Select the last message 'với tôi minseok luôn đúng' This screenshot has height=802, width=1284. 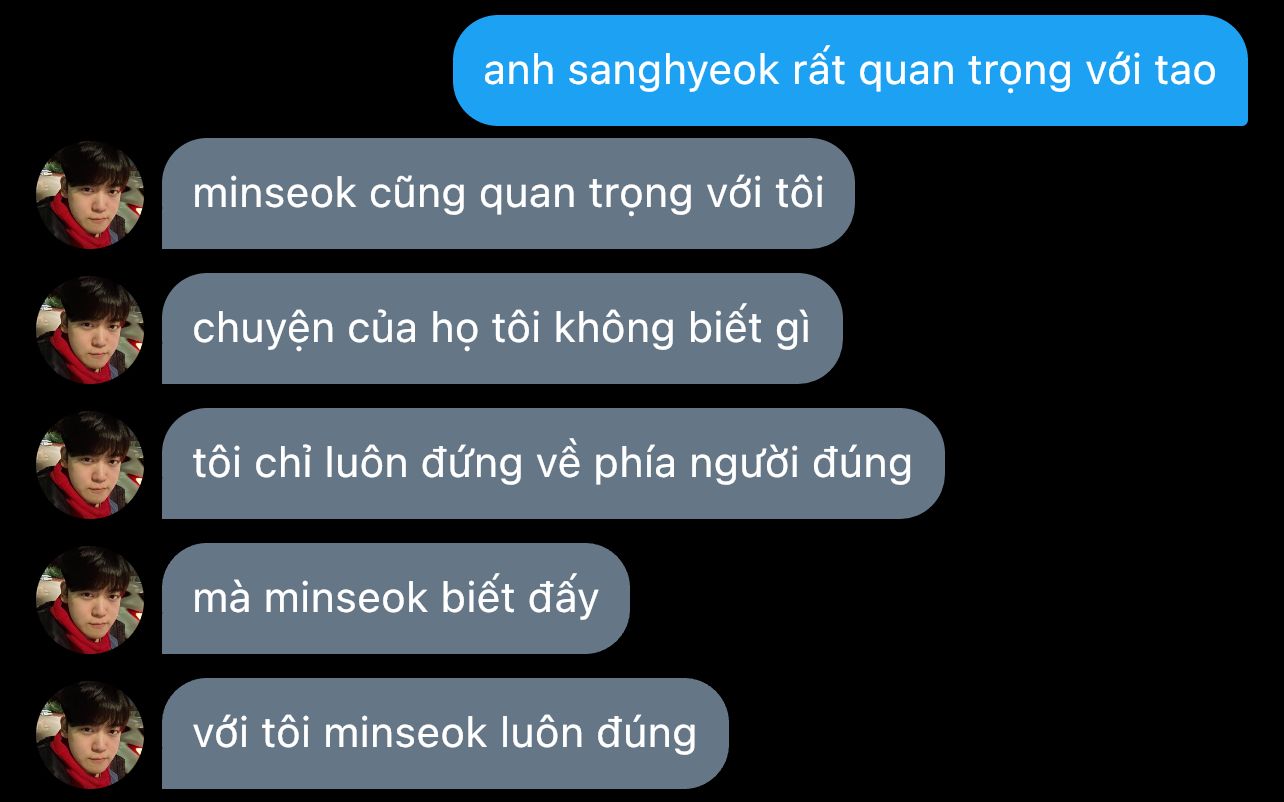pos(445,734)
